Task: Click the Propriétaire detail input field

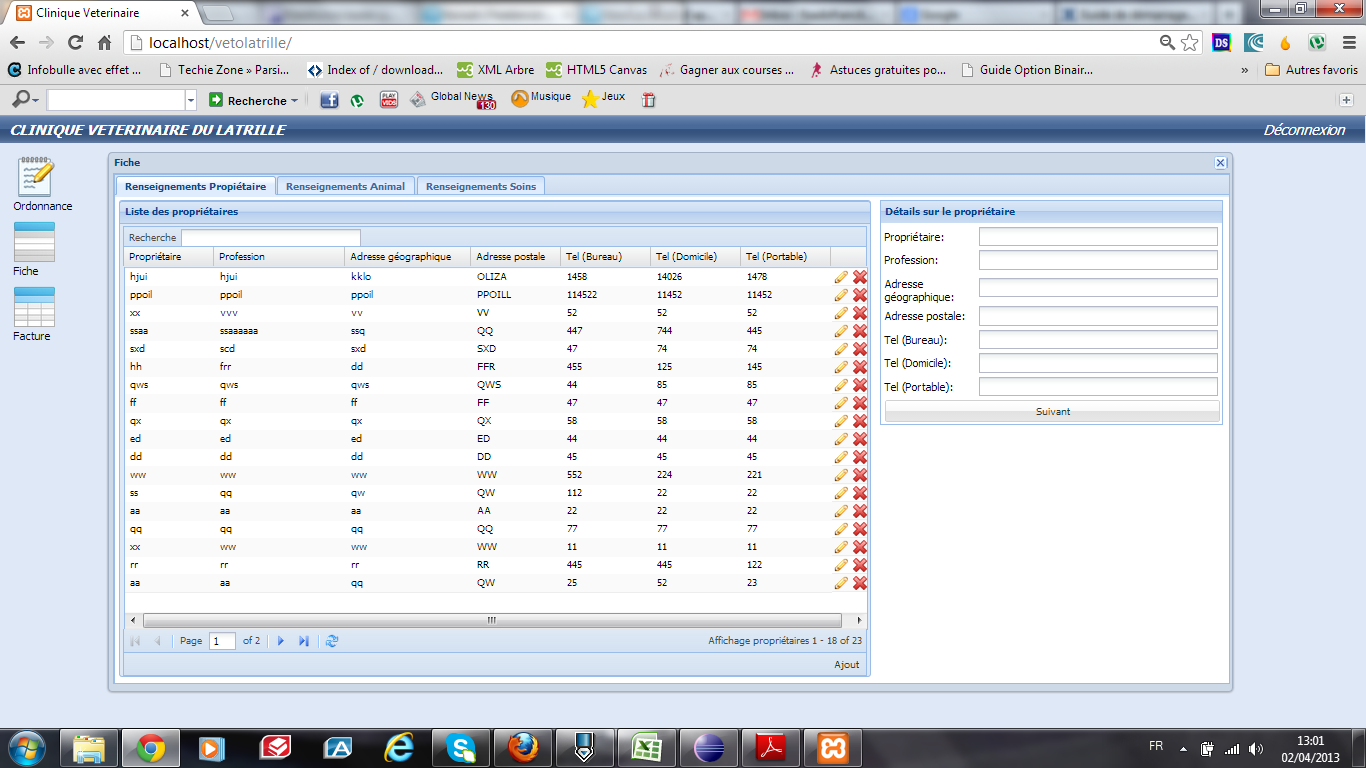Action: point(1098,237)
